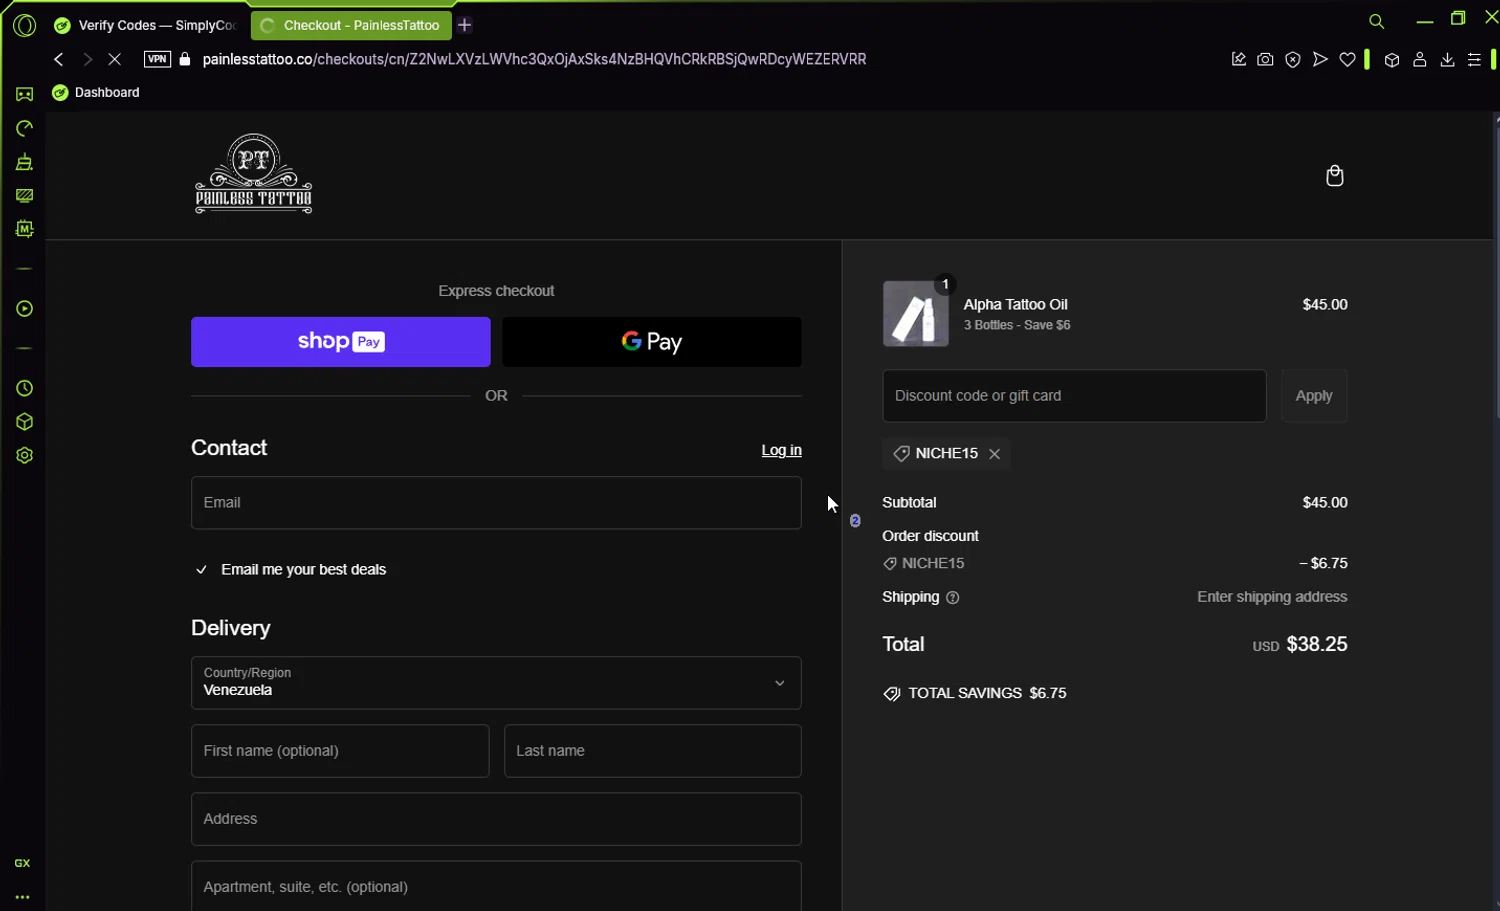1500x911 pixels.
Task: Focus the Last name field
Action: 653,751
